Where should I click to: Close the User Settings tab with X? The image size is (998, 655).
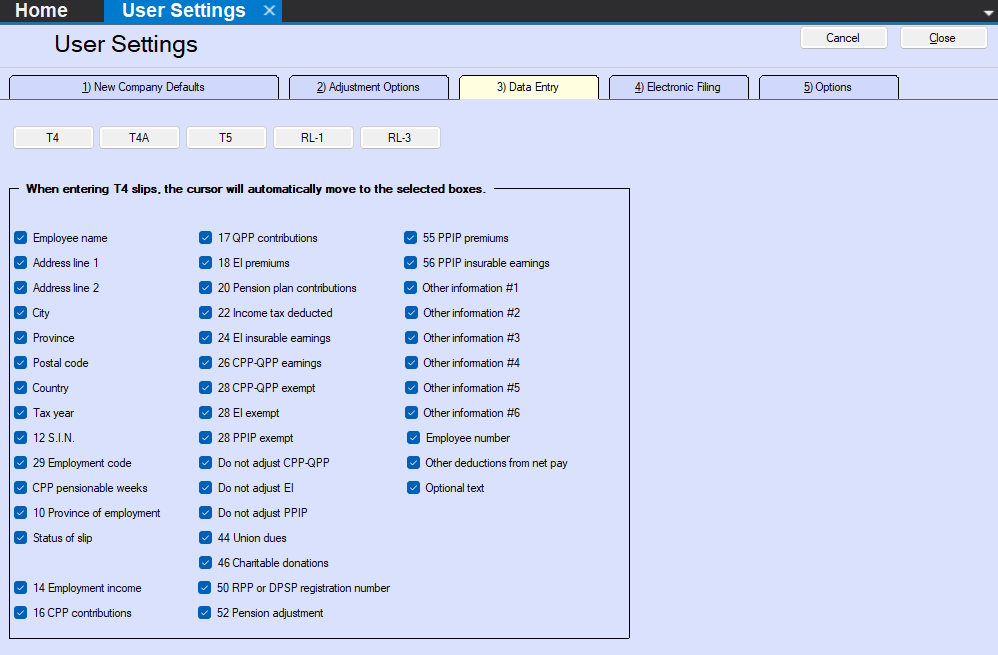tap(268, 11)
